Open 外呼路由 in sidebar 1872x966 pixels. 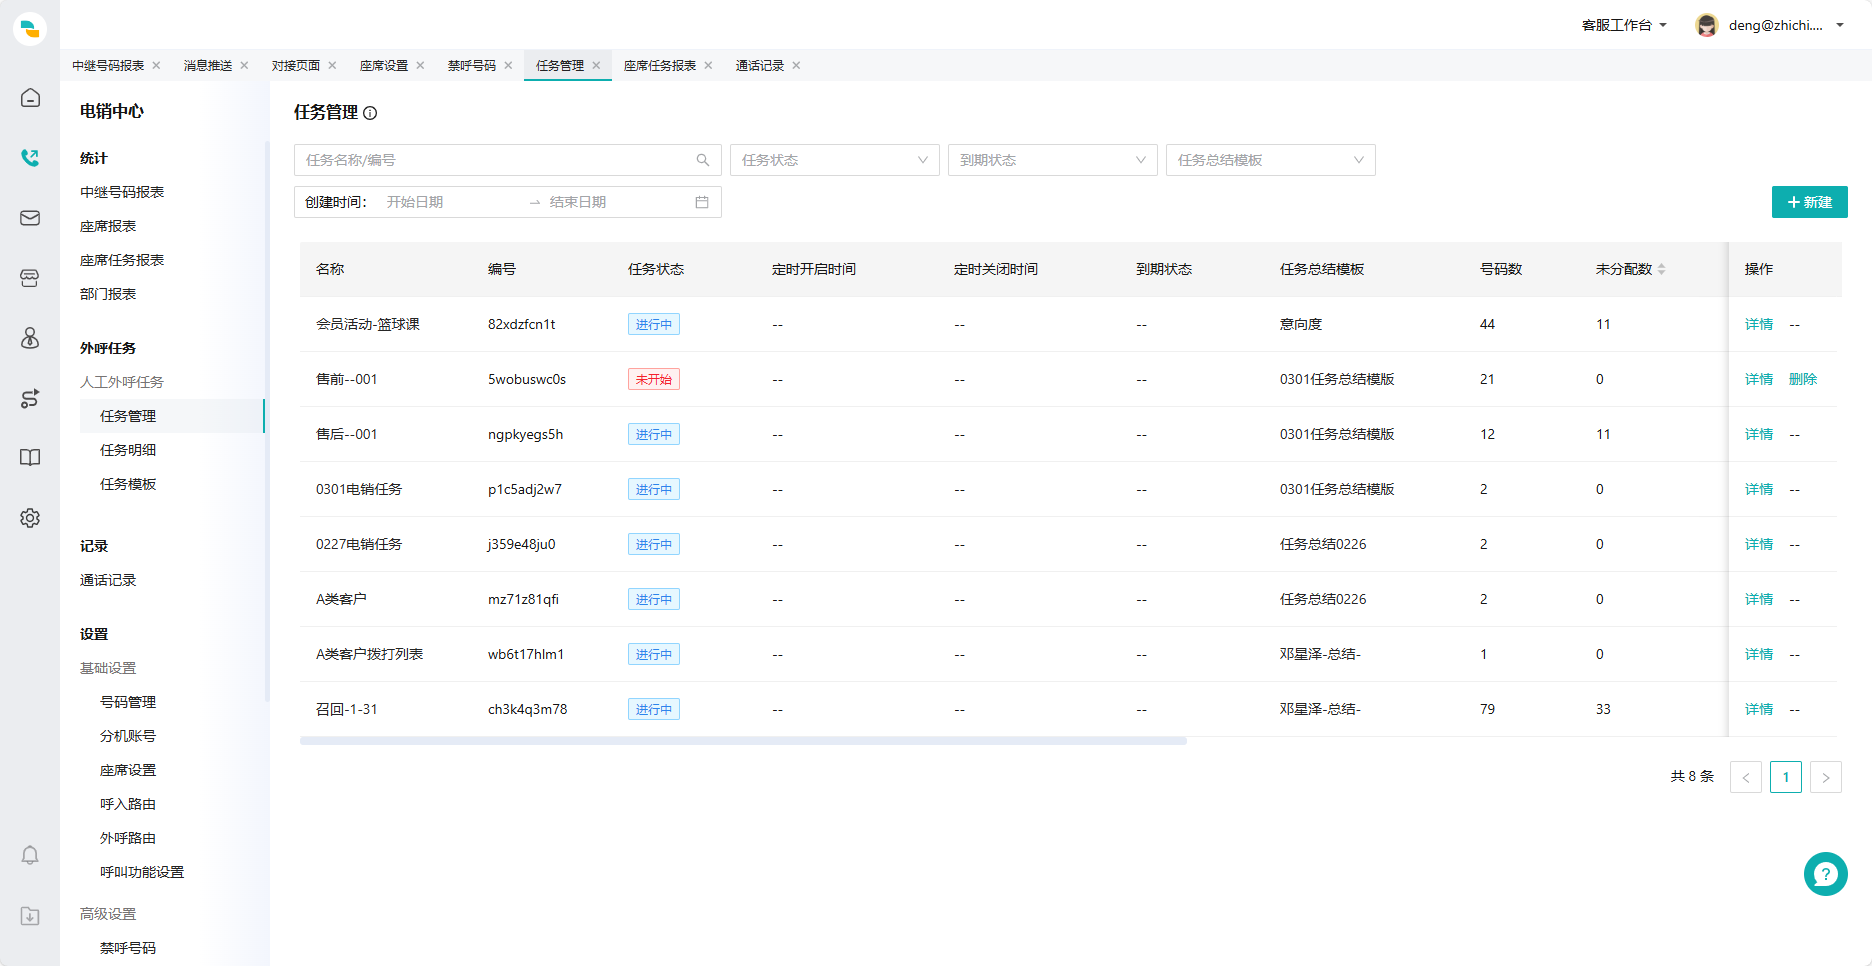(x=128, y=838)
